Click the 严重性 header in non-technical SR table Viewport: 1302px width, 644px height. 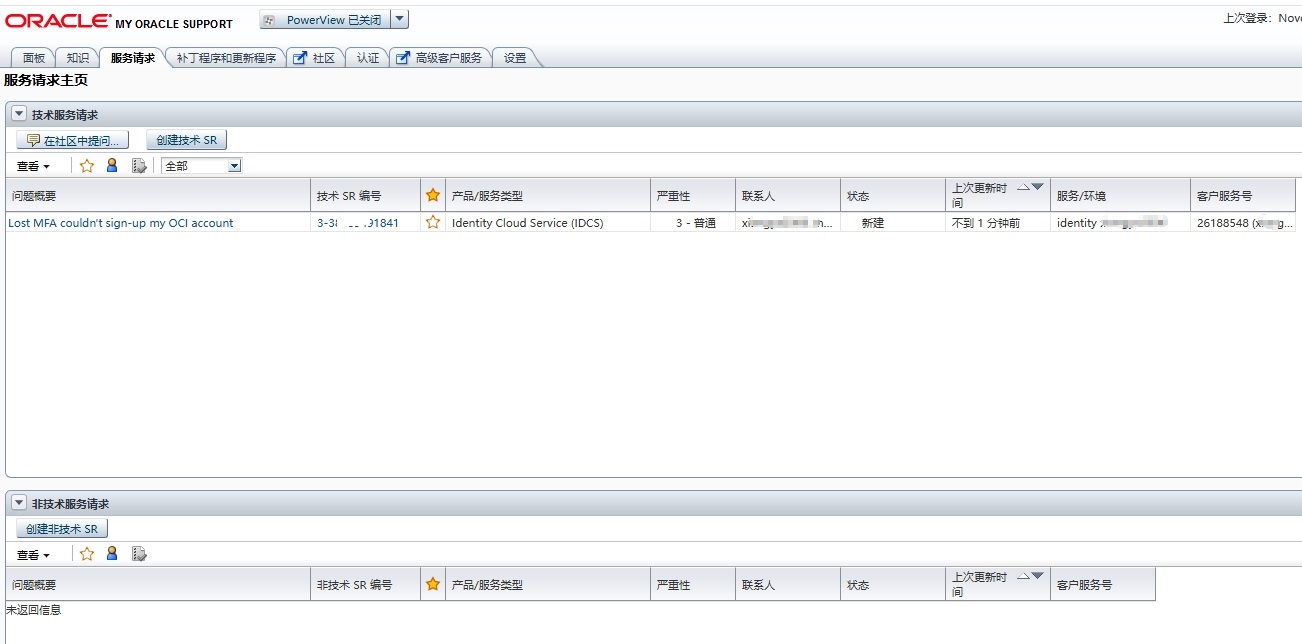point(695,584)
